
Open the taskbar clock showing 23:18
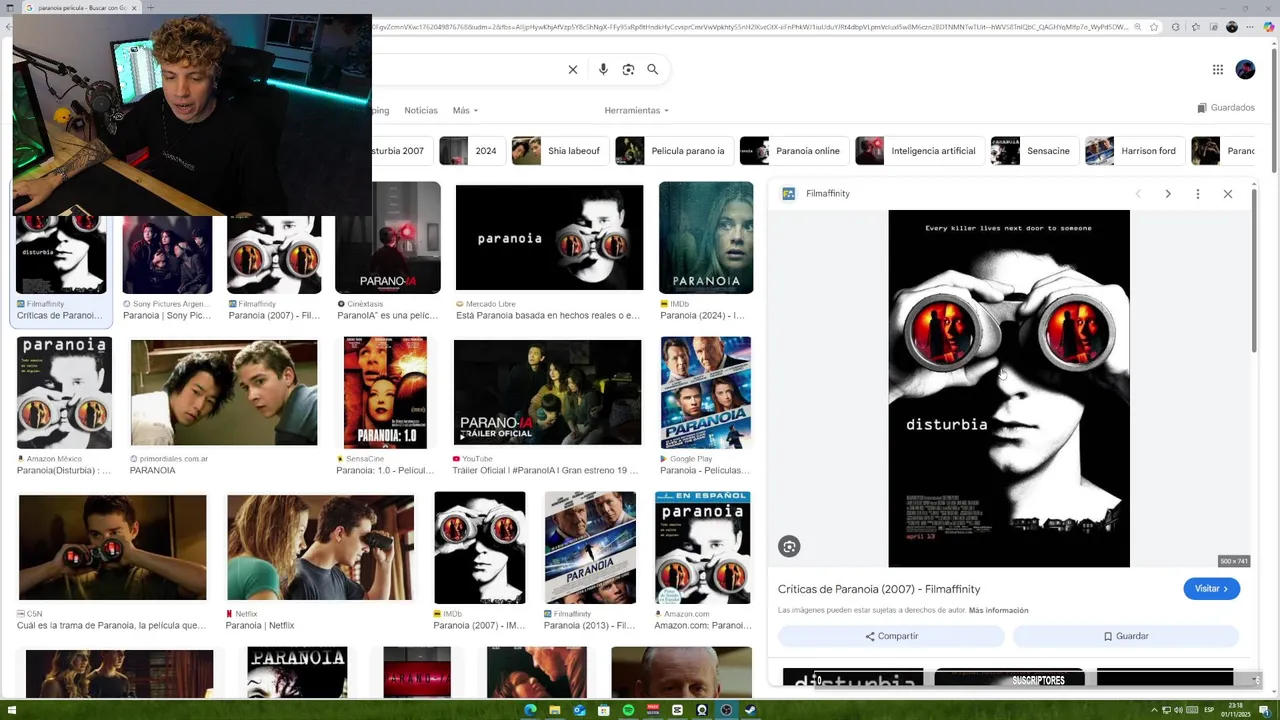pyautogui.click(x=1236, y=710)
